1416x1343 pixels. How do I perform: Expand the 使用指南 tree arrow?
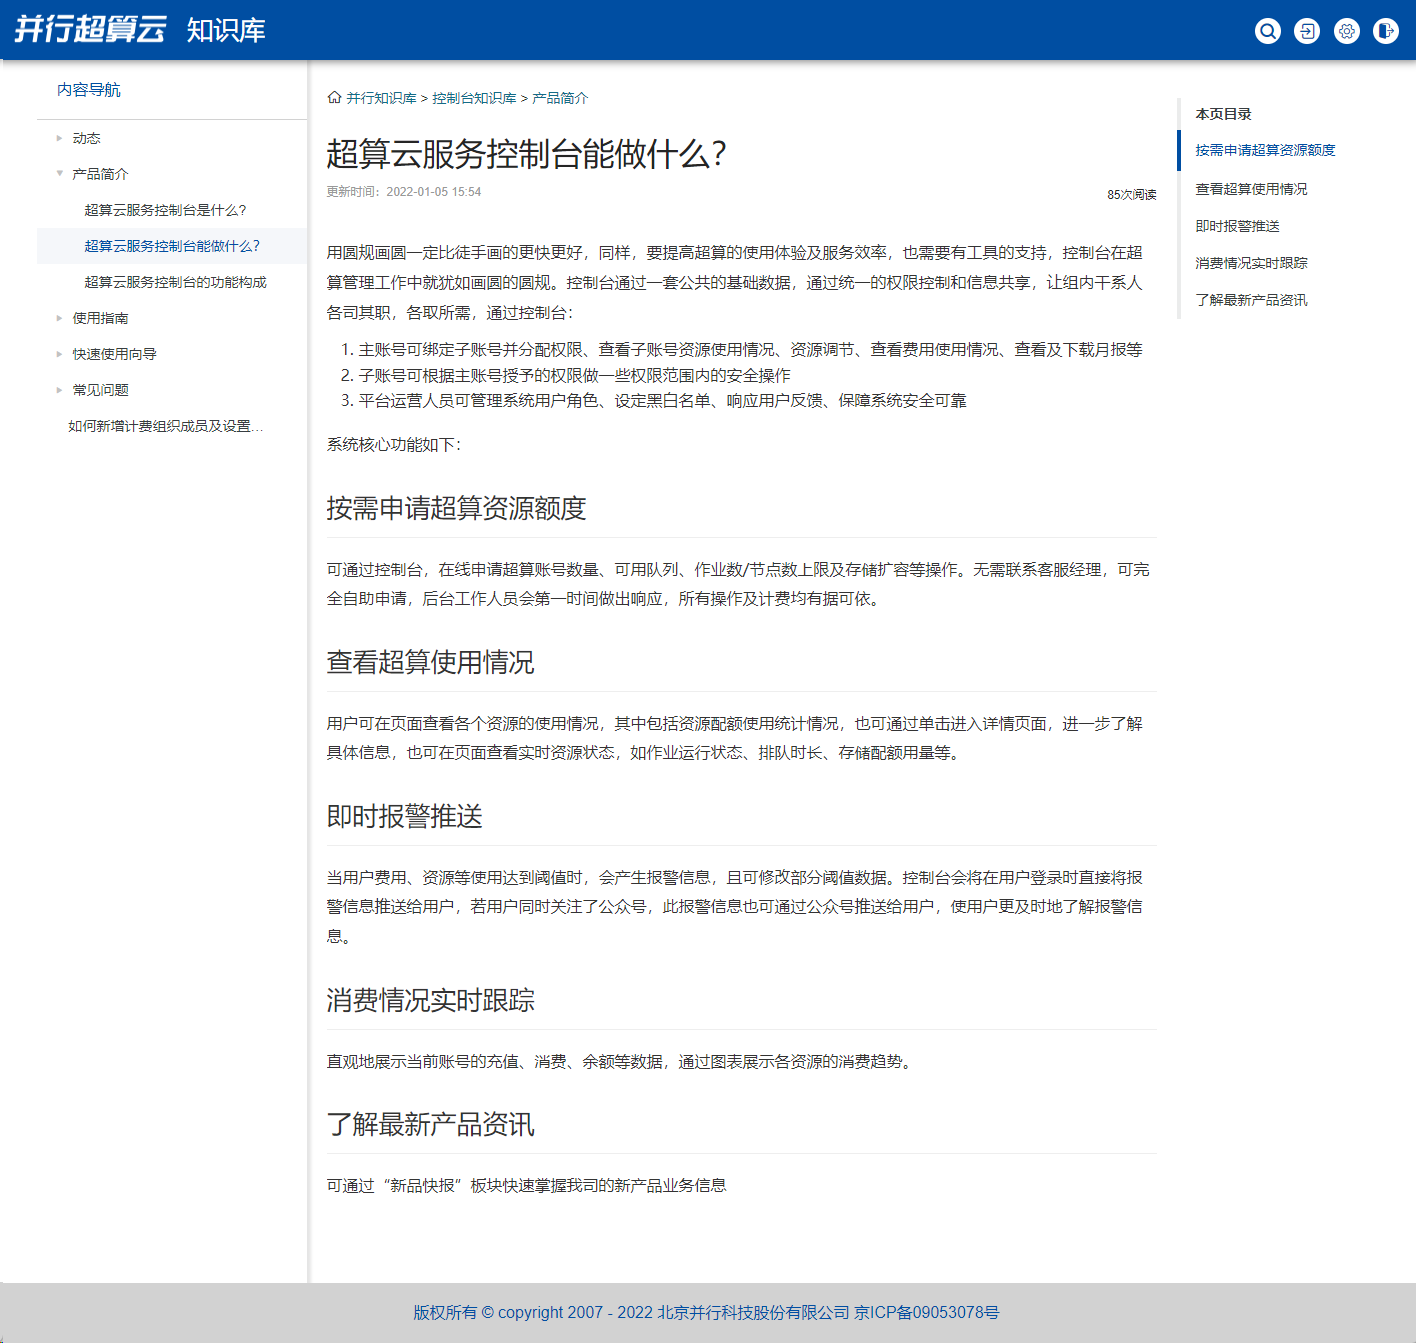point(59,318)
